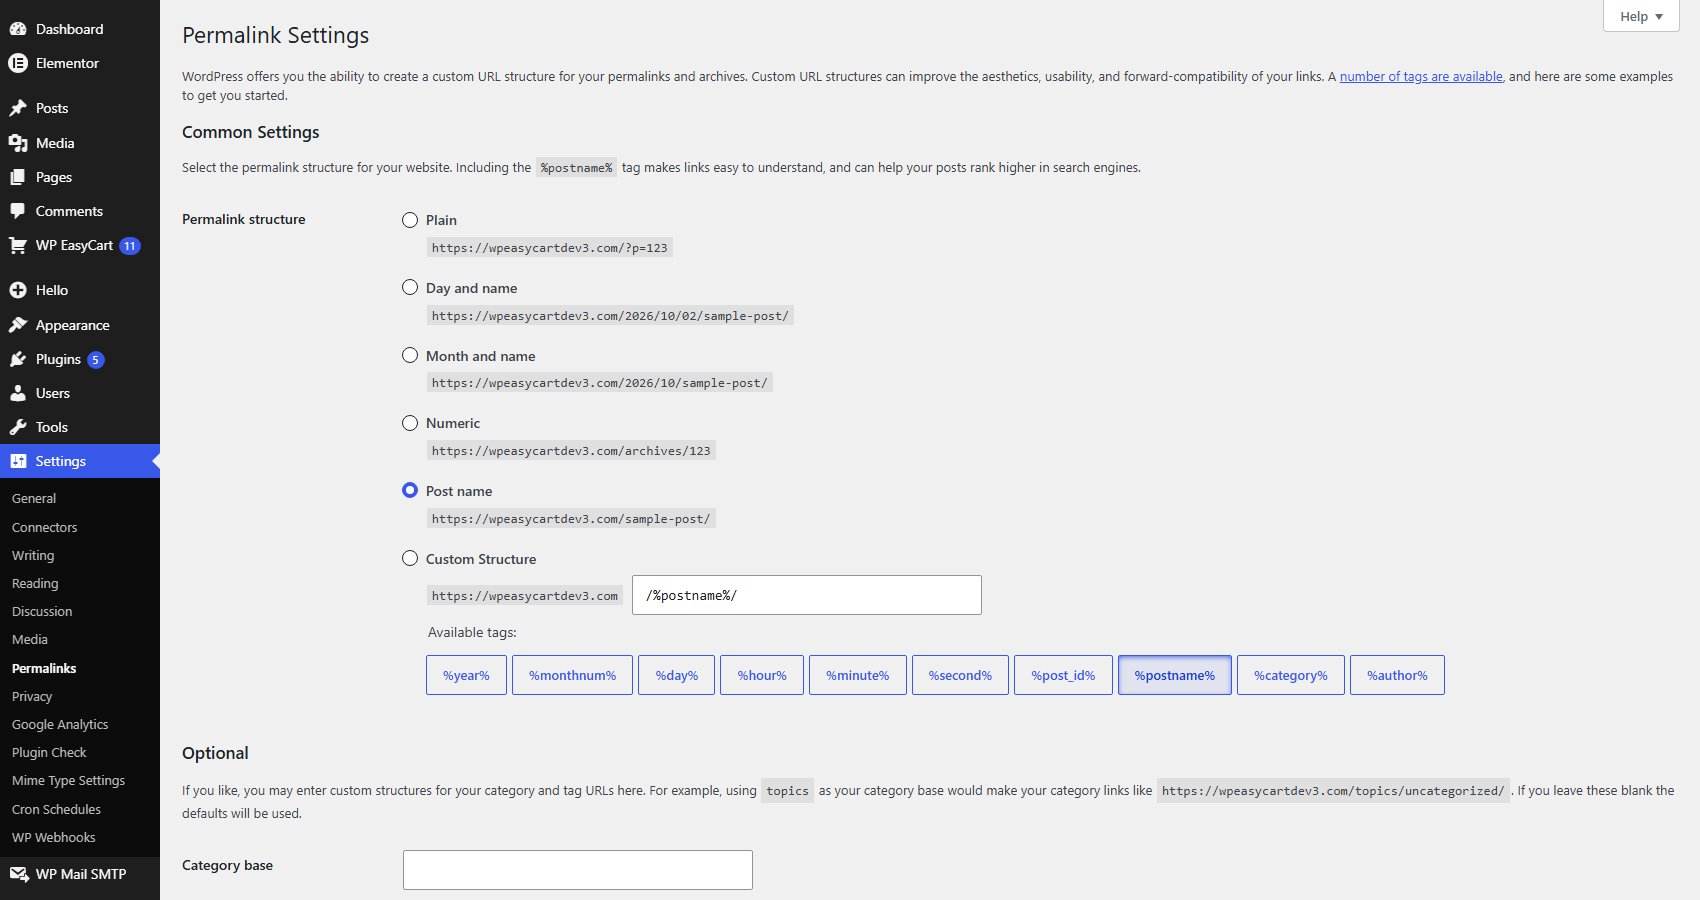Select the Numeric permalink radio button
This screenshot has width=1700, height=900.
click(410, 423)
